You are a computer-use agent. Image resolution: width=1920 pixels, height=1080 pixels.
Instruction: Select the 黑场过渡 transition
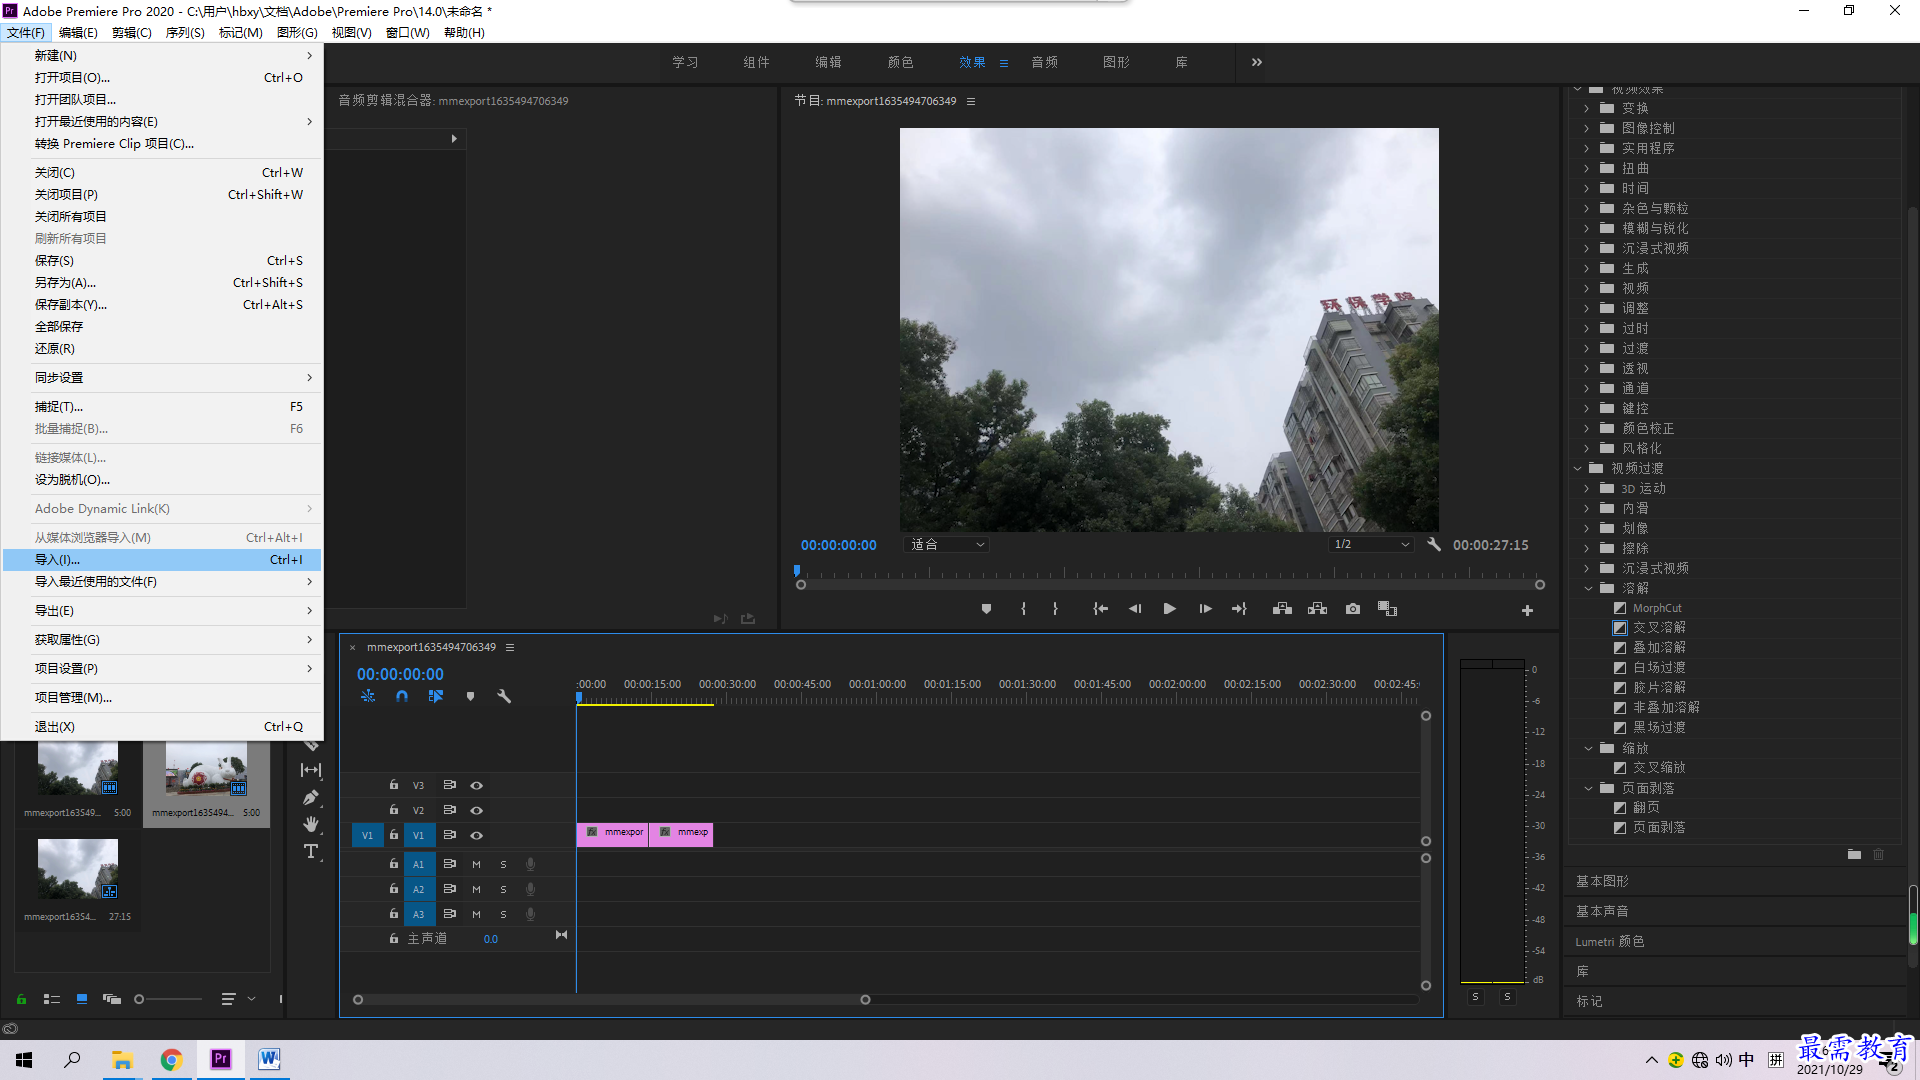click(x=1659, y=728)
